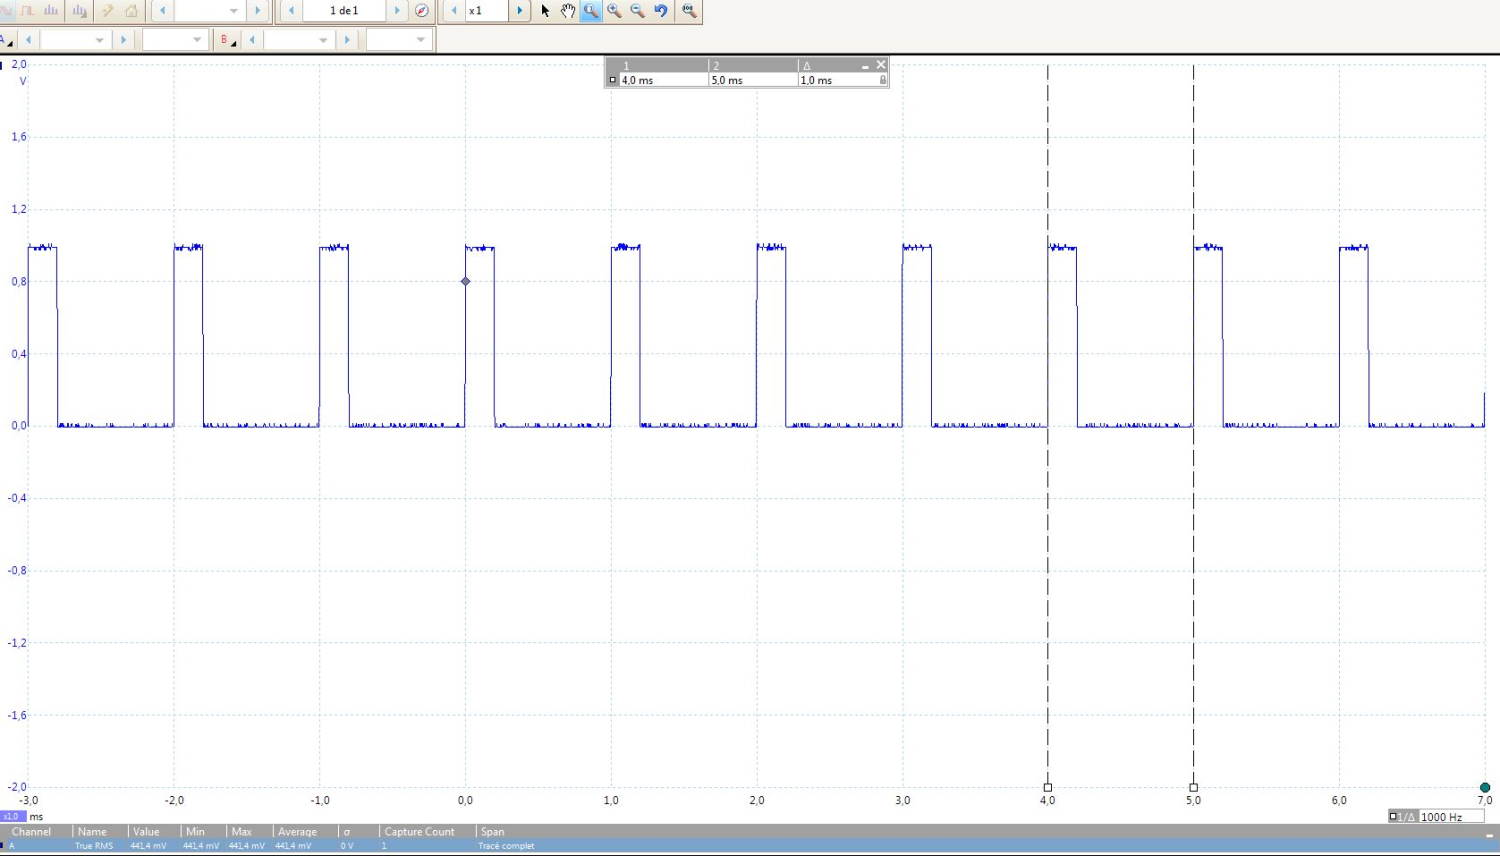Toggle the lock icon in the ruler legend
1500x856 pixels.
(x=882, y=80)
